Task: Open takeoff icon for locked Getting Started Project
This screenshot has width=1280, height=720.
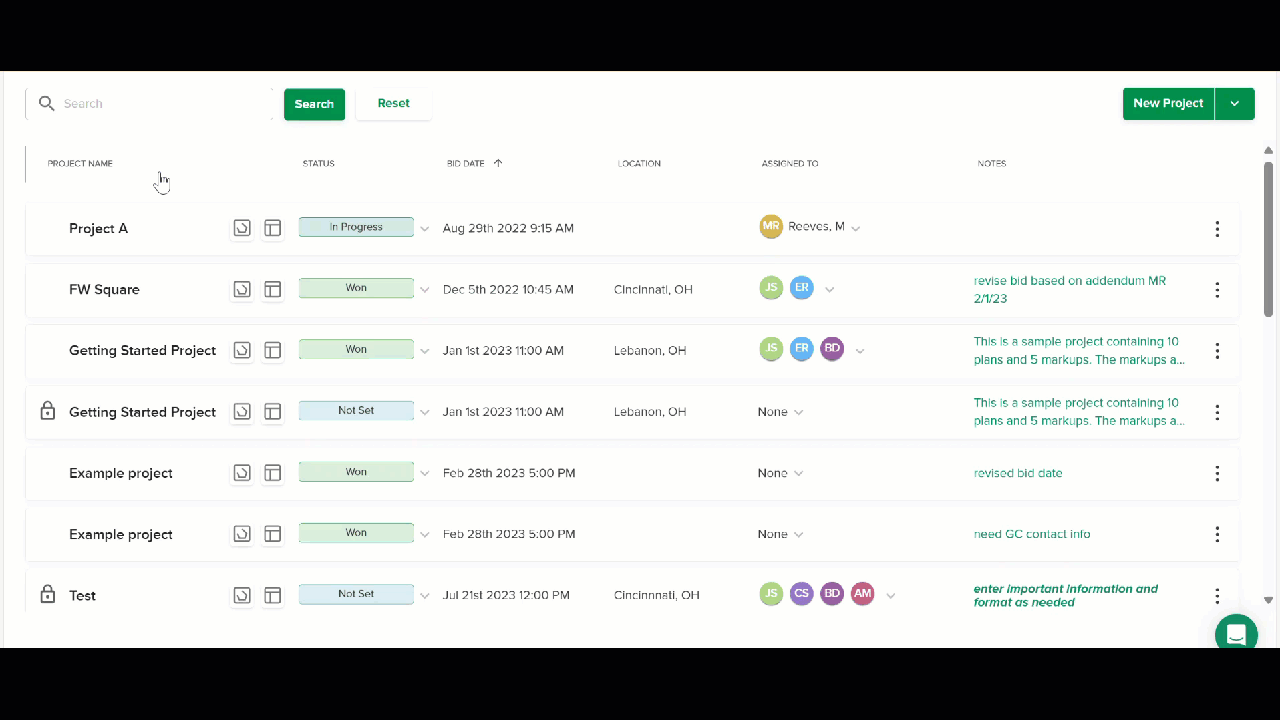Action: [x=242, y=411]
